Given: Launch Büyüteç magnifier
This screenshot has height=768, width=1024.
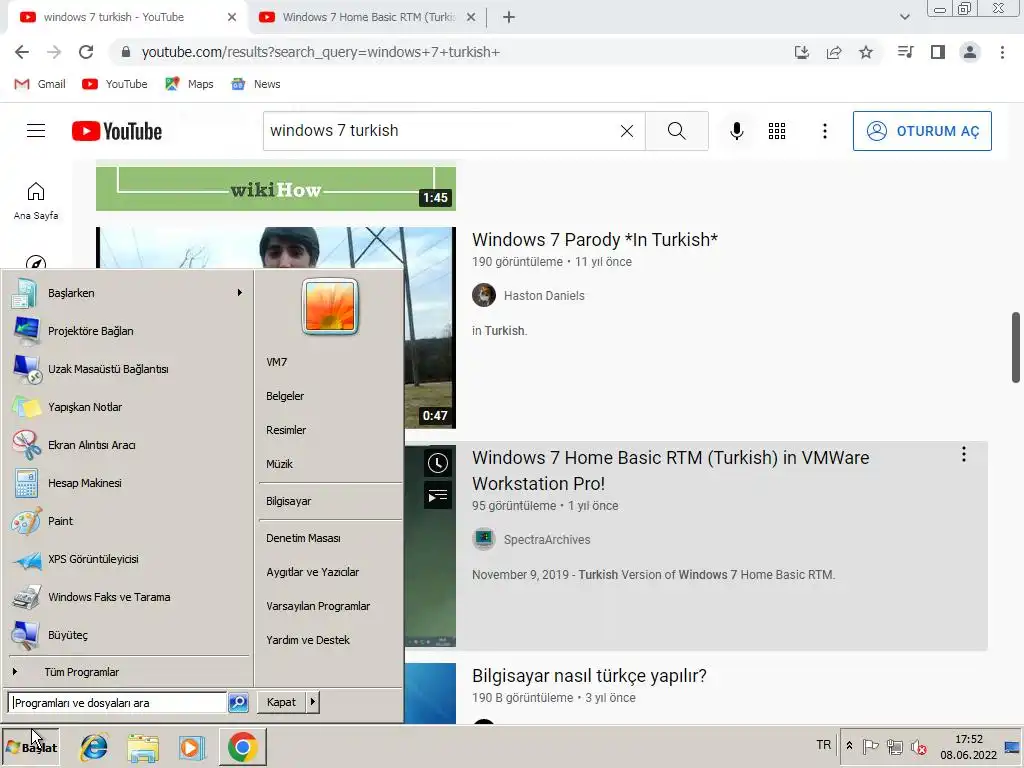Looking at the screenshot, I should [x=129, y=635].
